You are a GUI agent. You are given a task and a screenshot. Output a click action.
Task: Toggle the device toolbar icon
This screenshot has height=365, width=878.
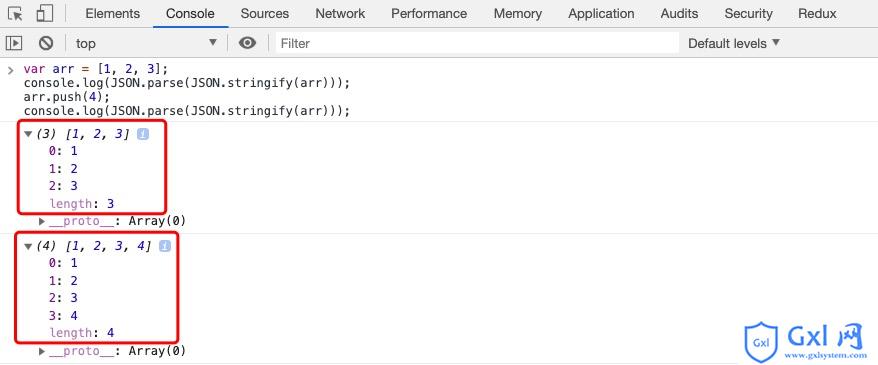pyautogui.click(x=44, y=13)
